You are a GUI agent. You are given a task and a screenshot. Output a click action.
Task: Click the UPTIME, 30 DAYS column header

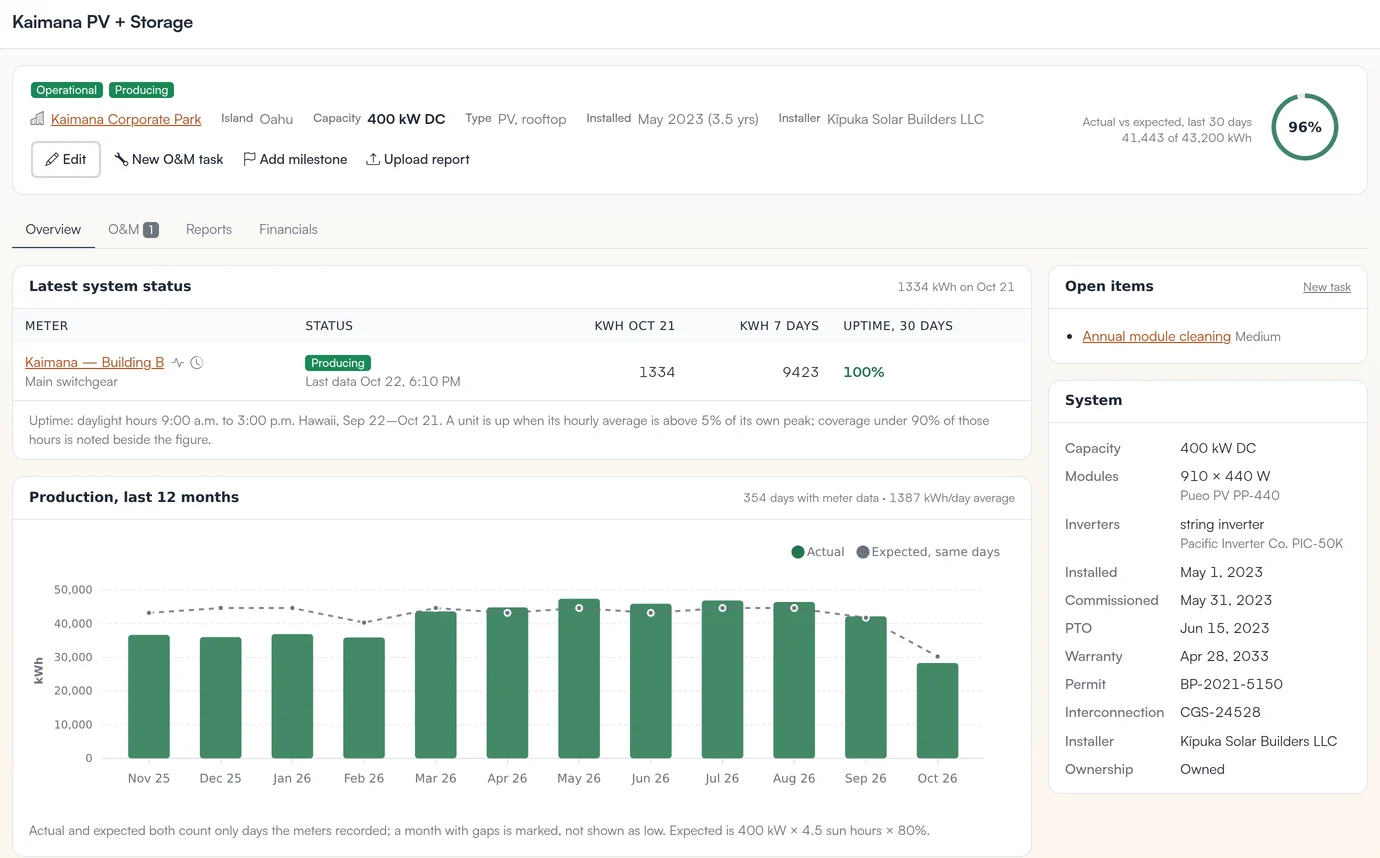coord(898,326)
